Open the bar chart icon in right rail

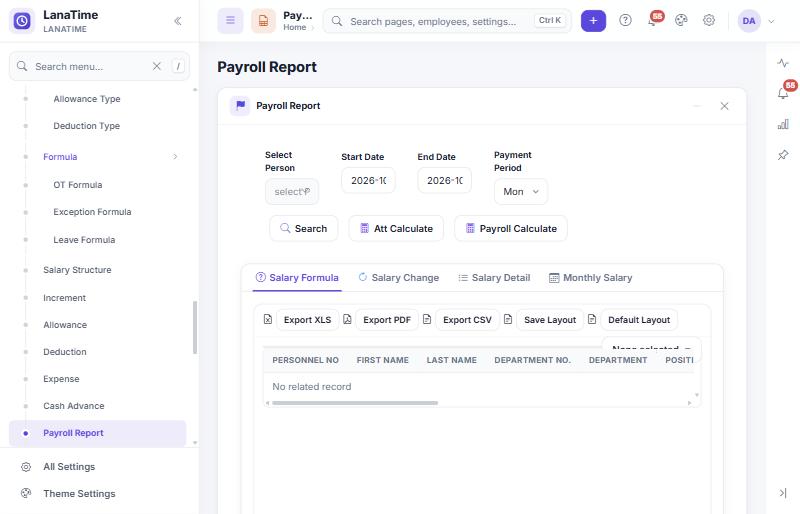tap(783, 124)
